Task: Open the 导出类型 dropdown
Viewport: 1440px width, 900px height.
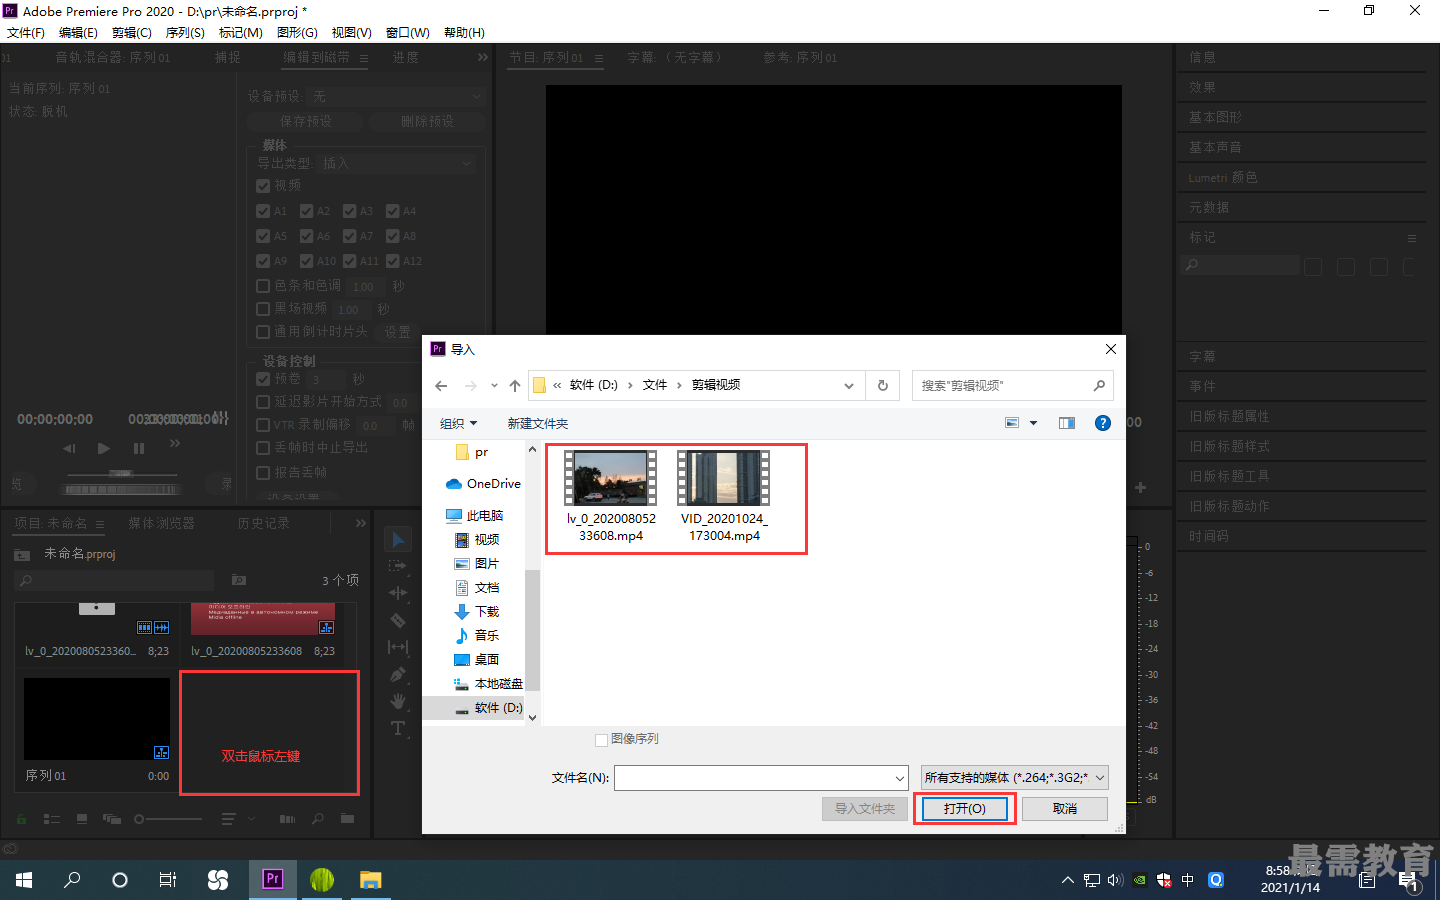Action: coord(397,163)
